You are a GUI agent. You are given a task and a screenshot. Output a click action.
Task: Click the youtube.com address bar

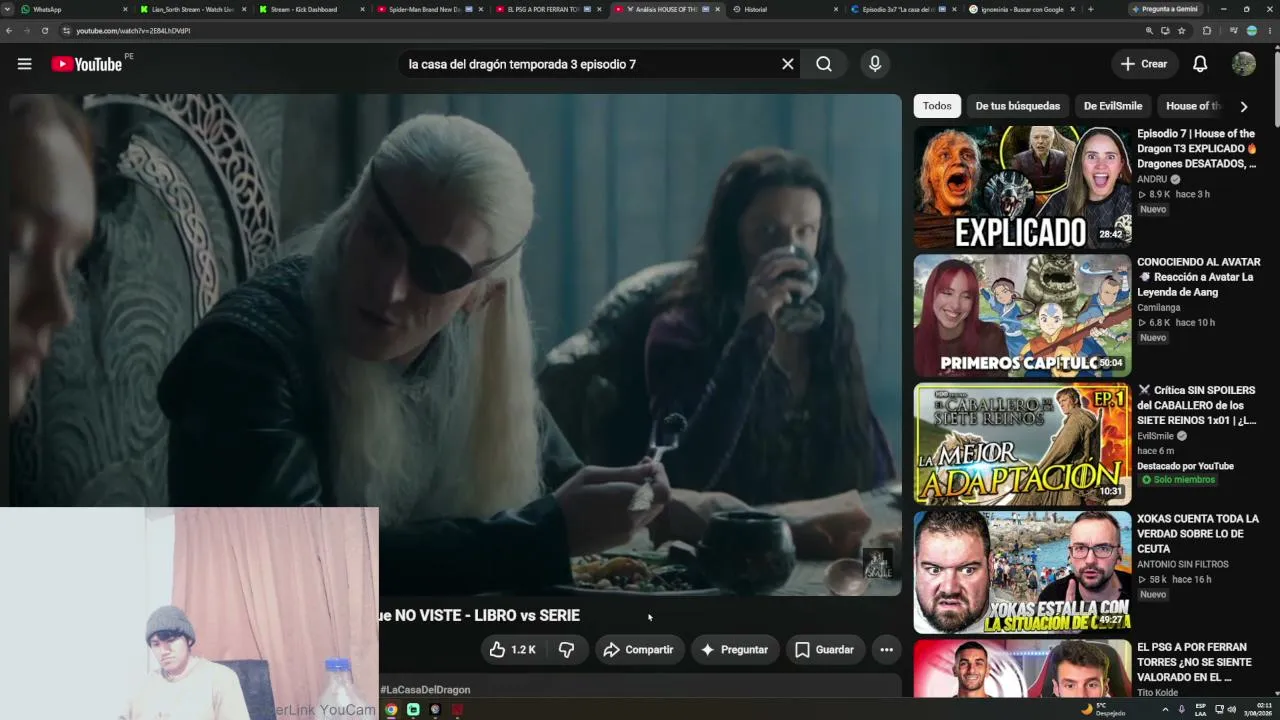point(600,31)
